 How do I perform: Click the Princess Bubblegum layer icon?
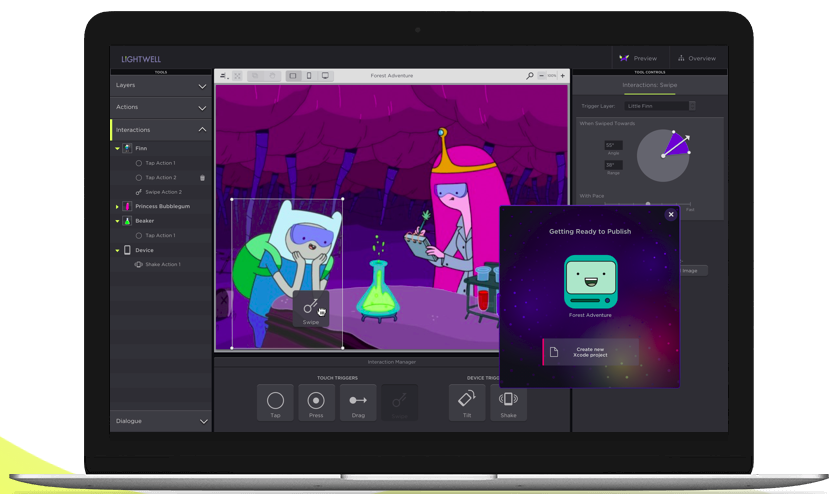[127, 206]
